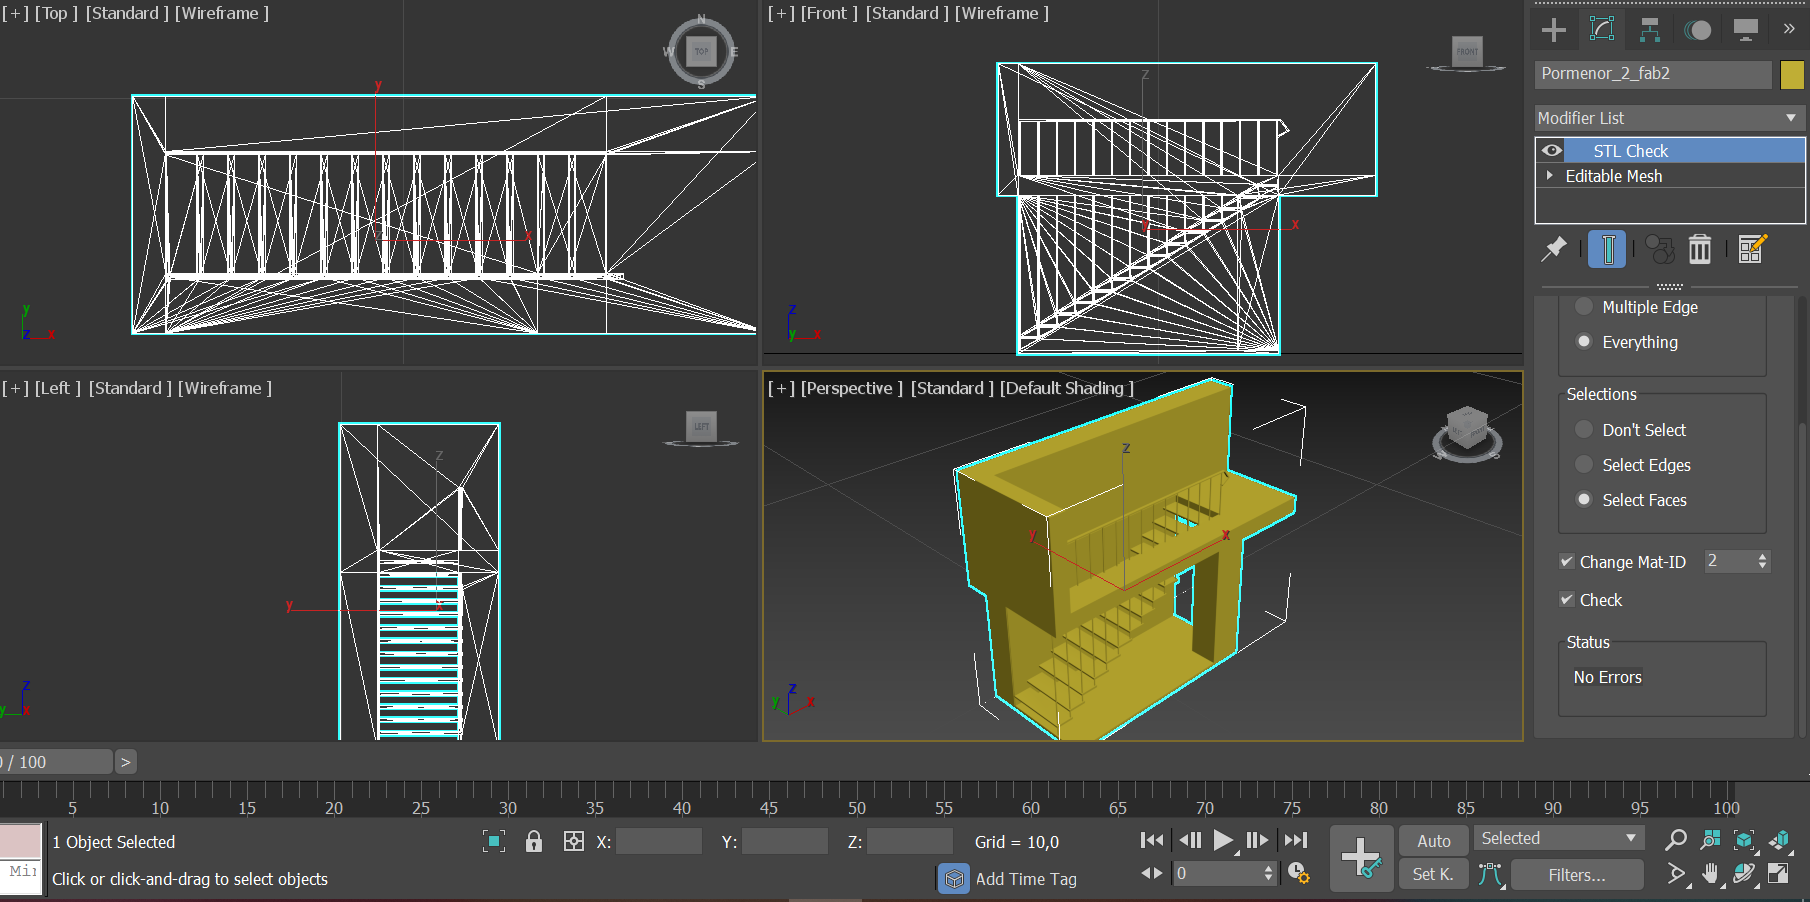The width and height of the screenshot is (1810, 902).
Task: Open the Hierarchy command panel tab
Action: [1650, 30]
